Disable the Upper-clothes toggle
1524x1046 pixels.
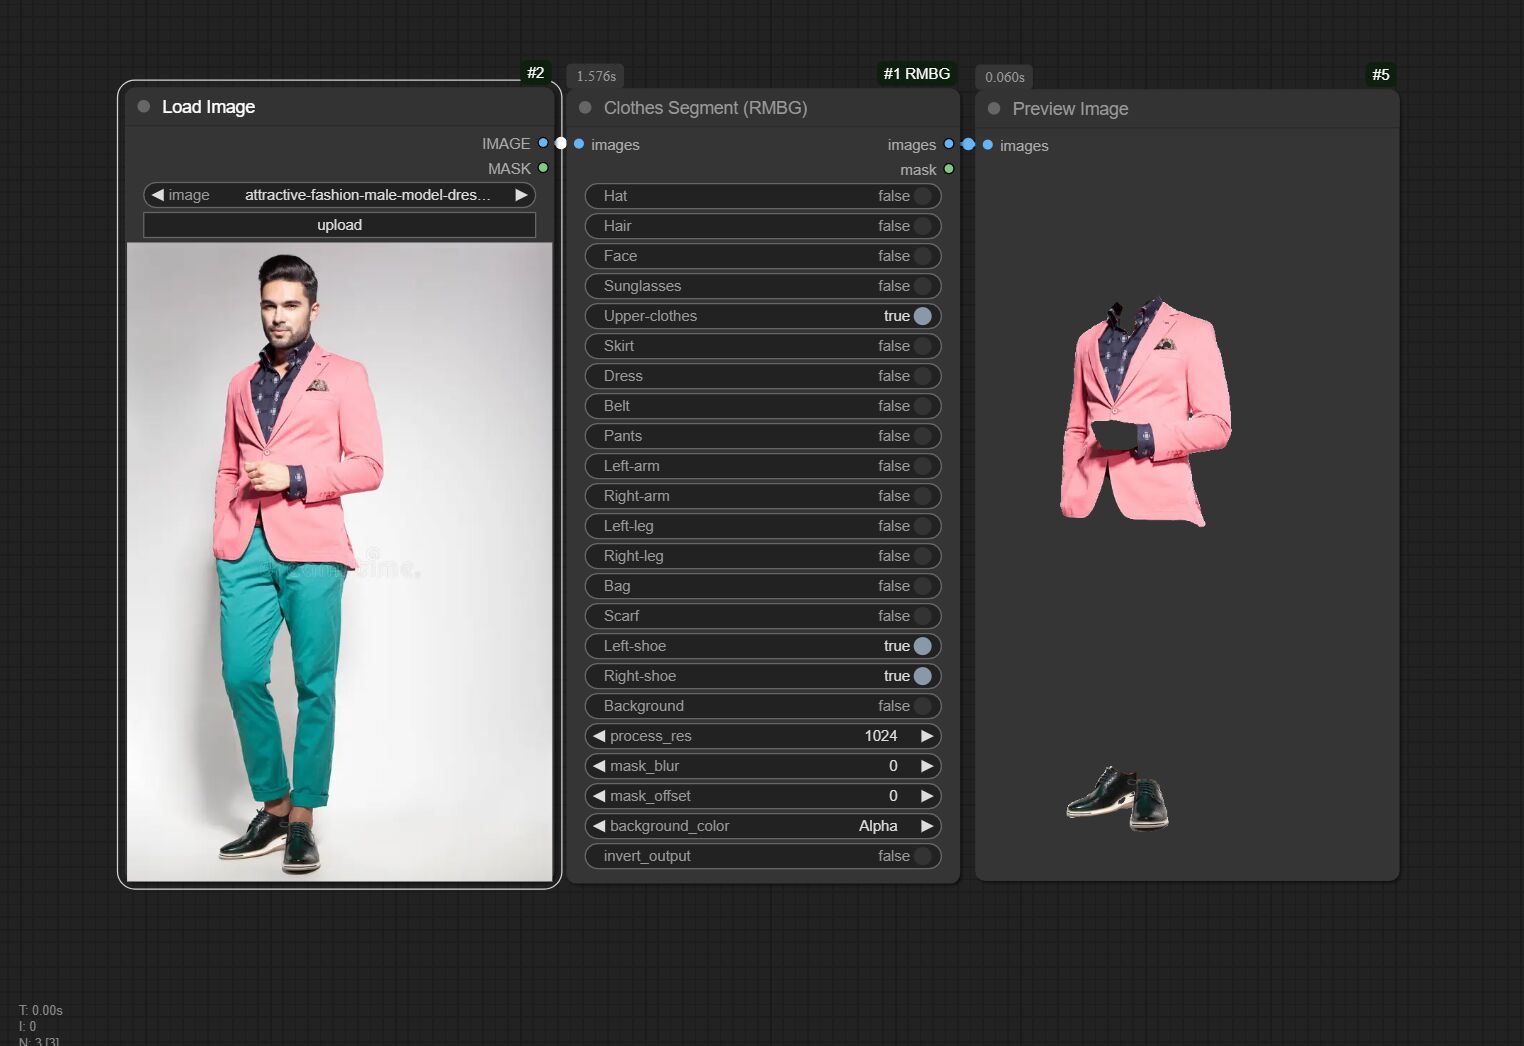(x=922, y=316)
